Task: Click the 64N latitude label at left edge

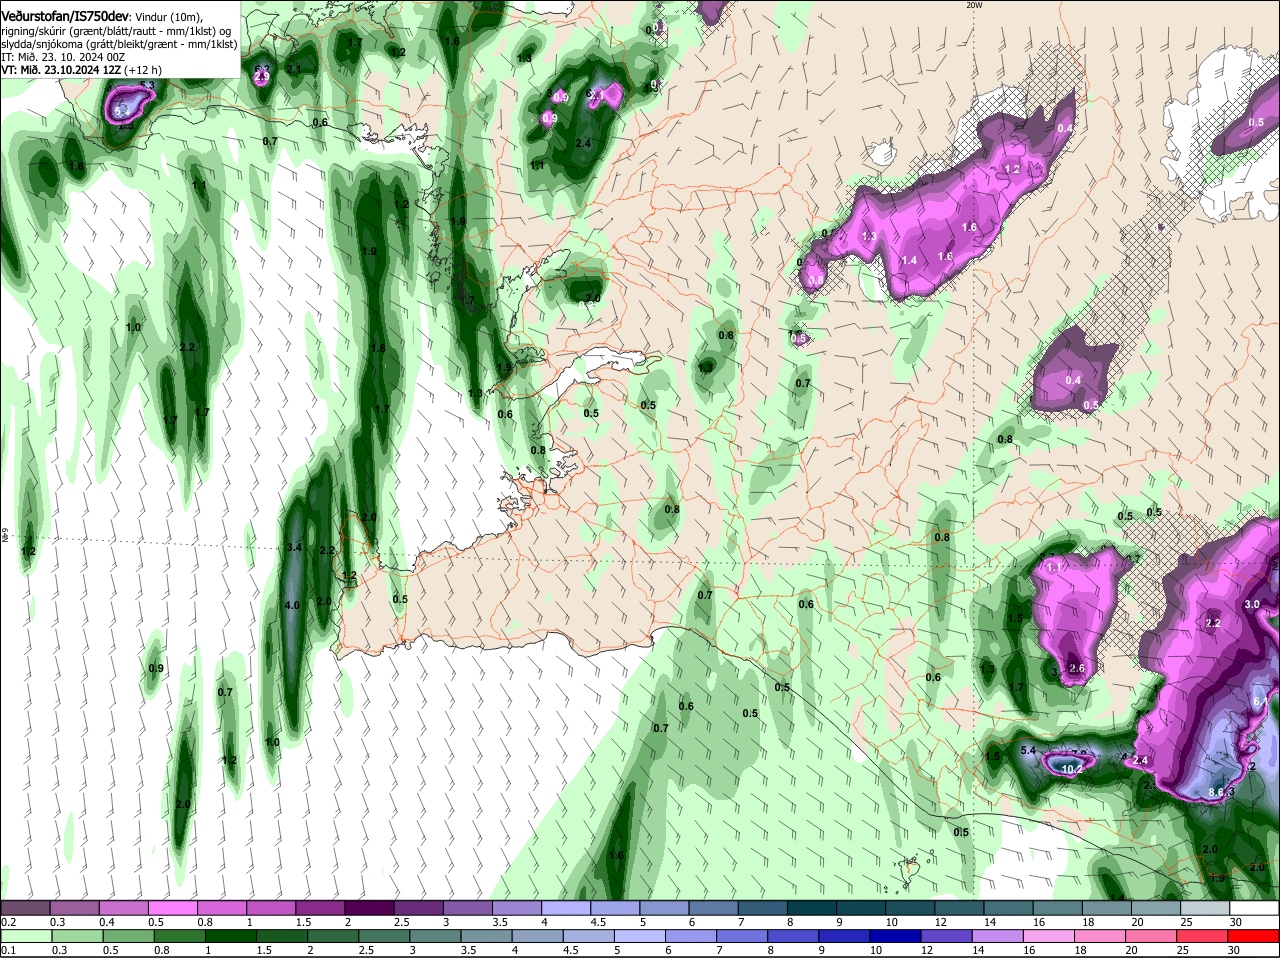Action: (4, 537)
